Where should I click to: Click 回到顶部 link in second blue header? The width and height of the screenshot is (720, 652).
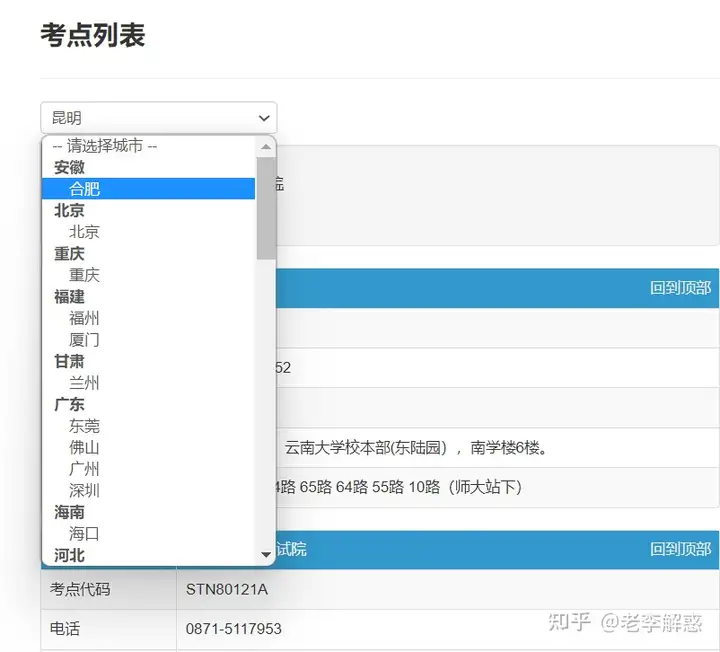point(680,549)
